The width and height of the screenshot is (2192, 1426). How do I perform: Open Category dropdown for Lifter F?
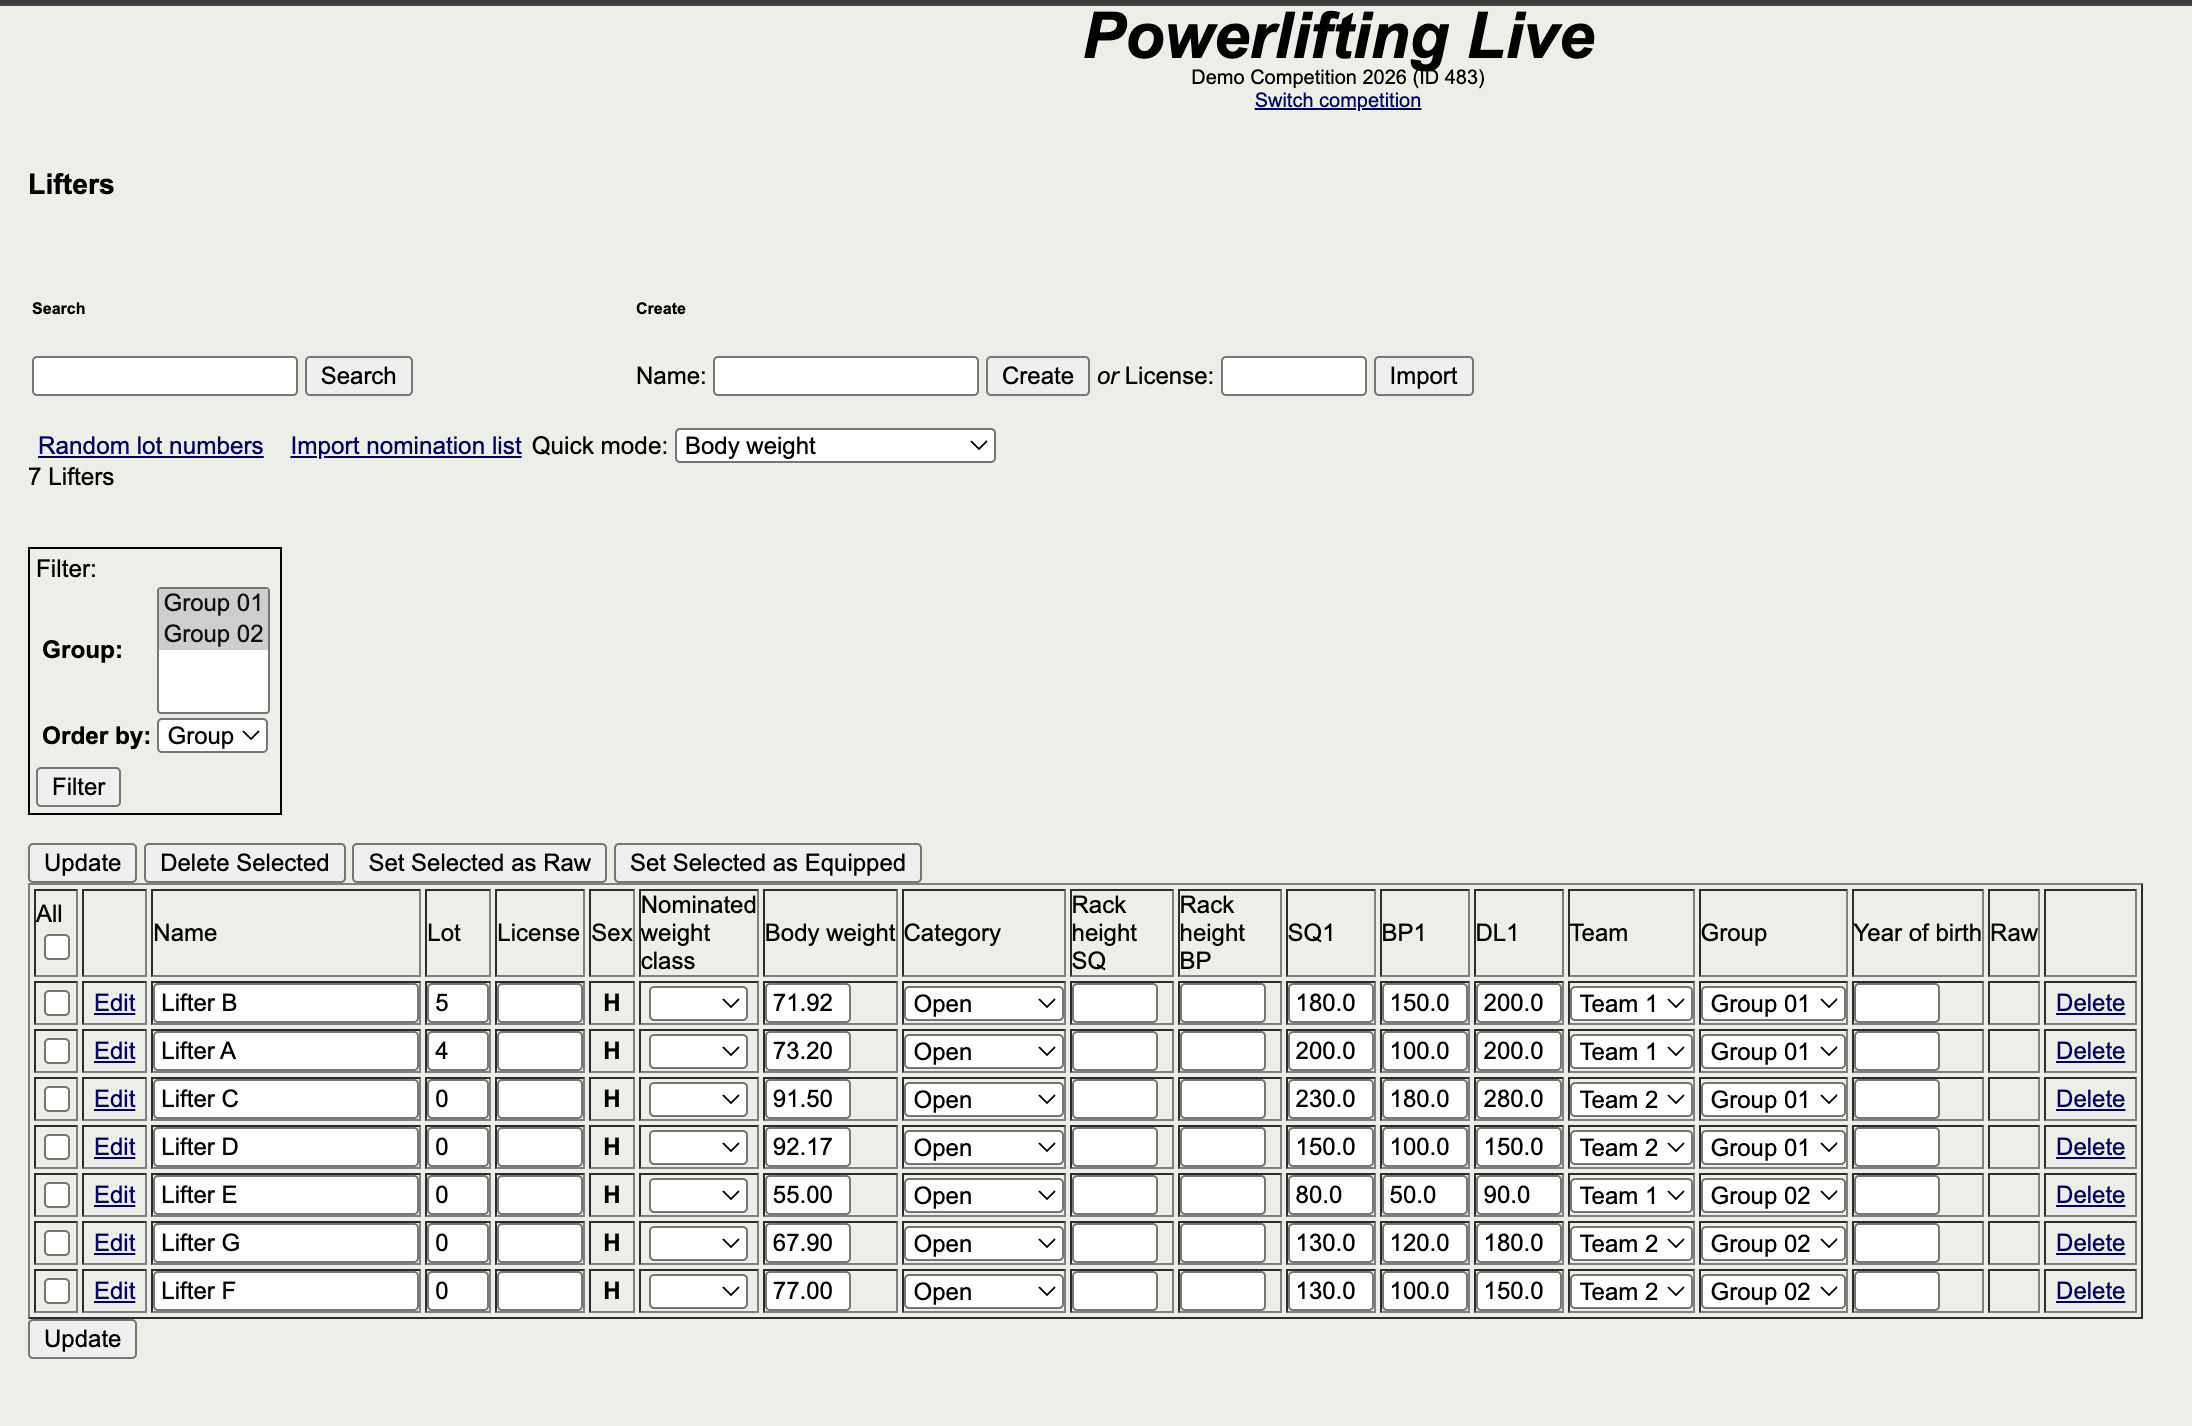pyautogui.click(x=983, y=1291)
